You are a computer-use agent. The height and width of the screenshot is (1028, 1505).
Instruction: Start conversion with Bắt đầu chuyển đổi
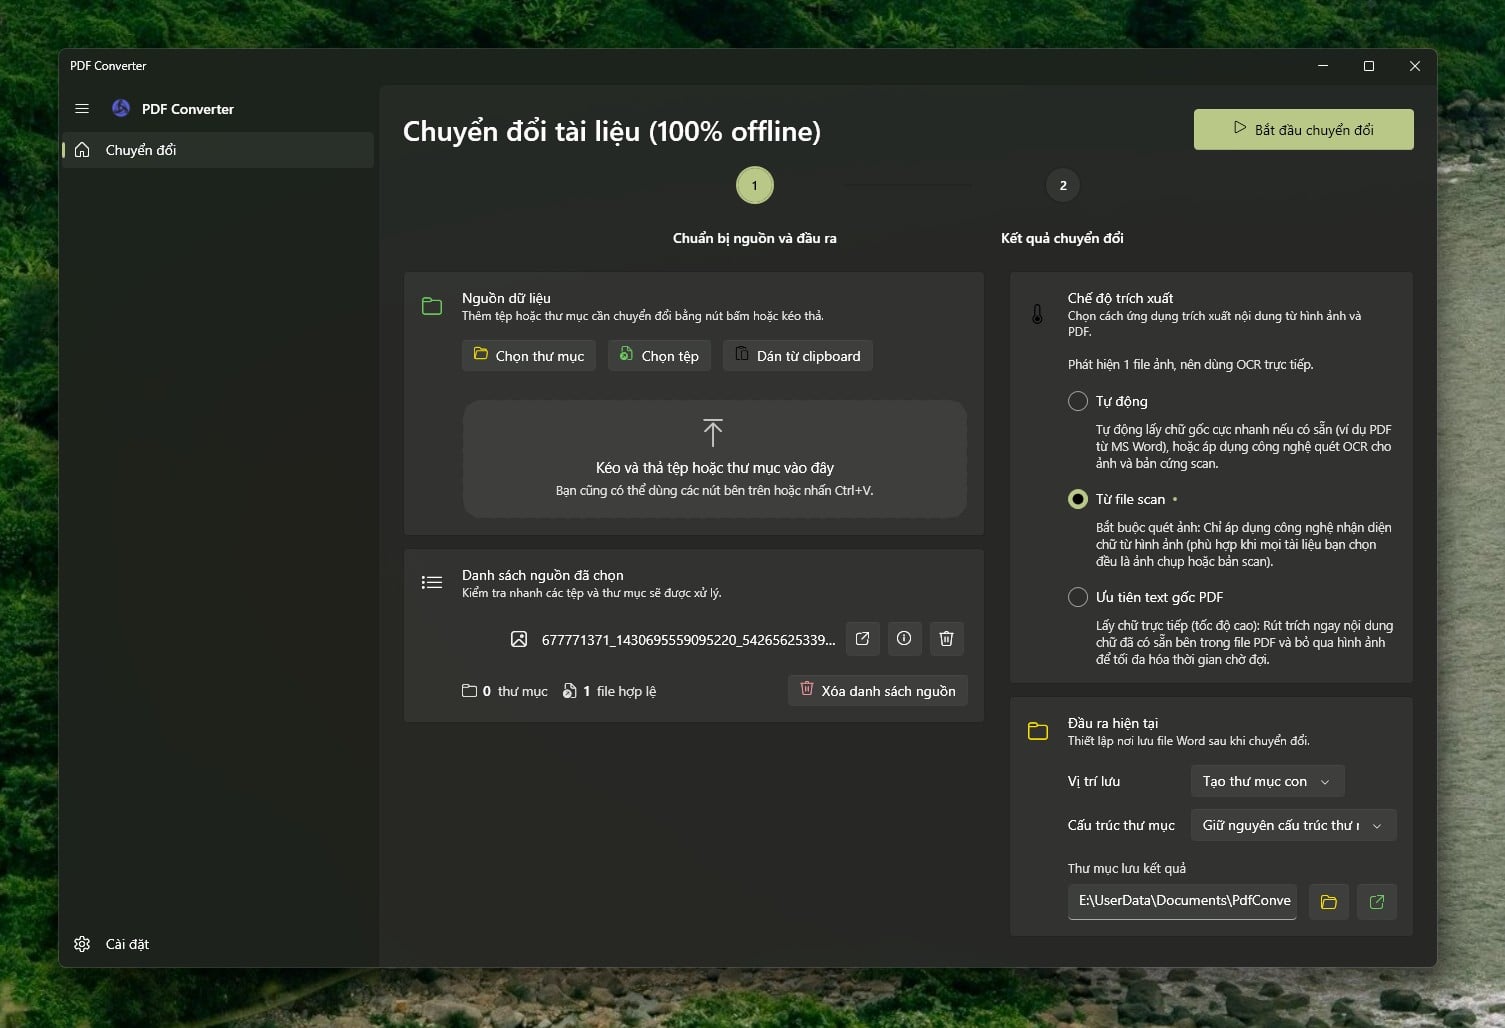[x=1303, y=130]
